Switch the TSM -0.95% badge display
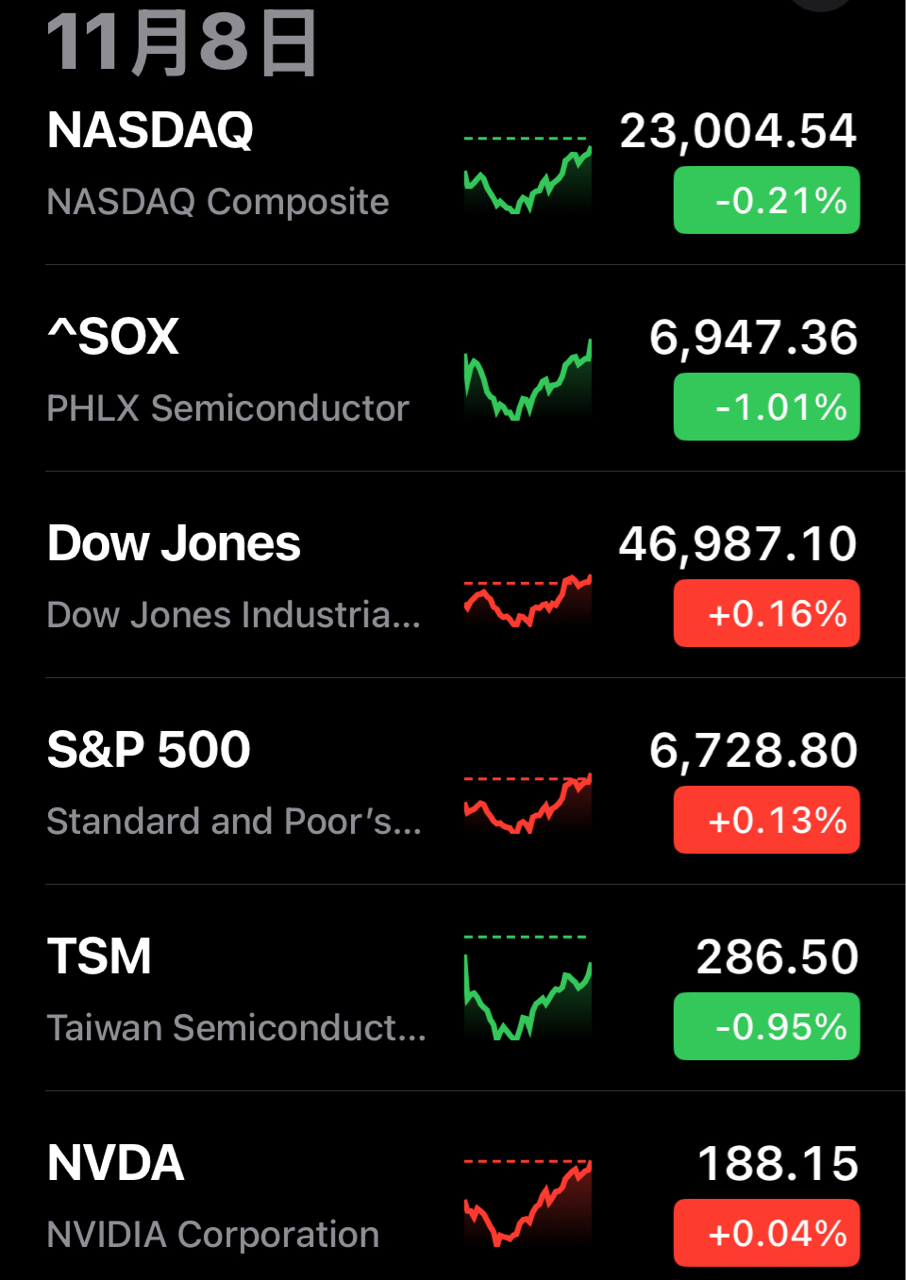The image size is (906, 1280). pos(766,1026)
